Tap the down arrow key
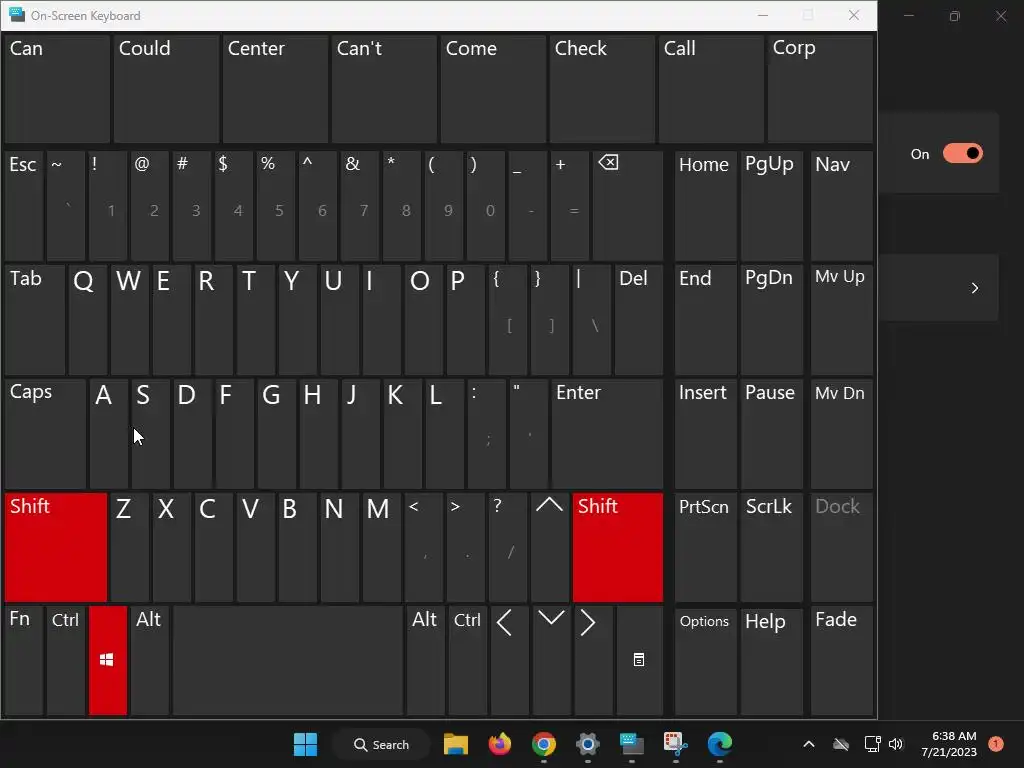Viewport: 1024px width, 768px height. (x=551, y=660)
